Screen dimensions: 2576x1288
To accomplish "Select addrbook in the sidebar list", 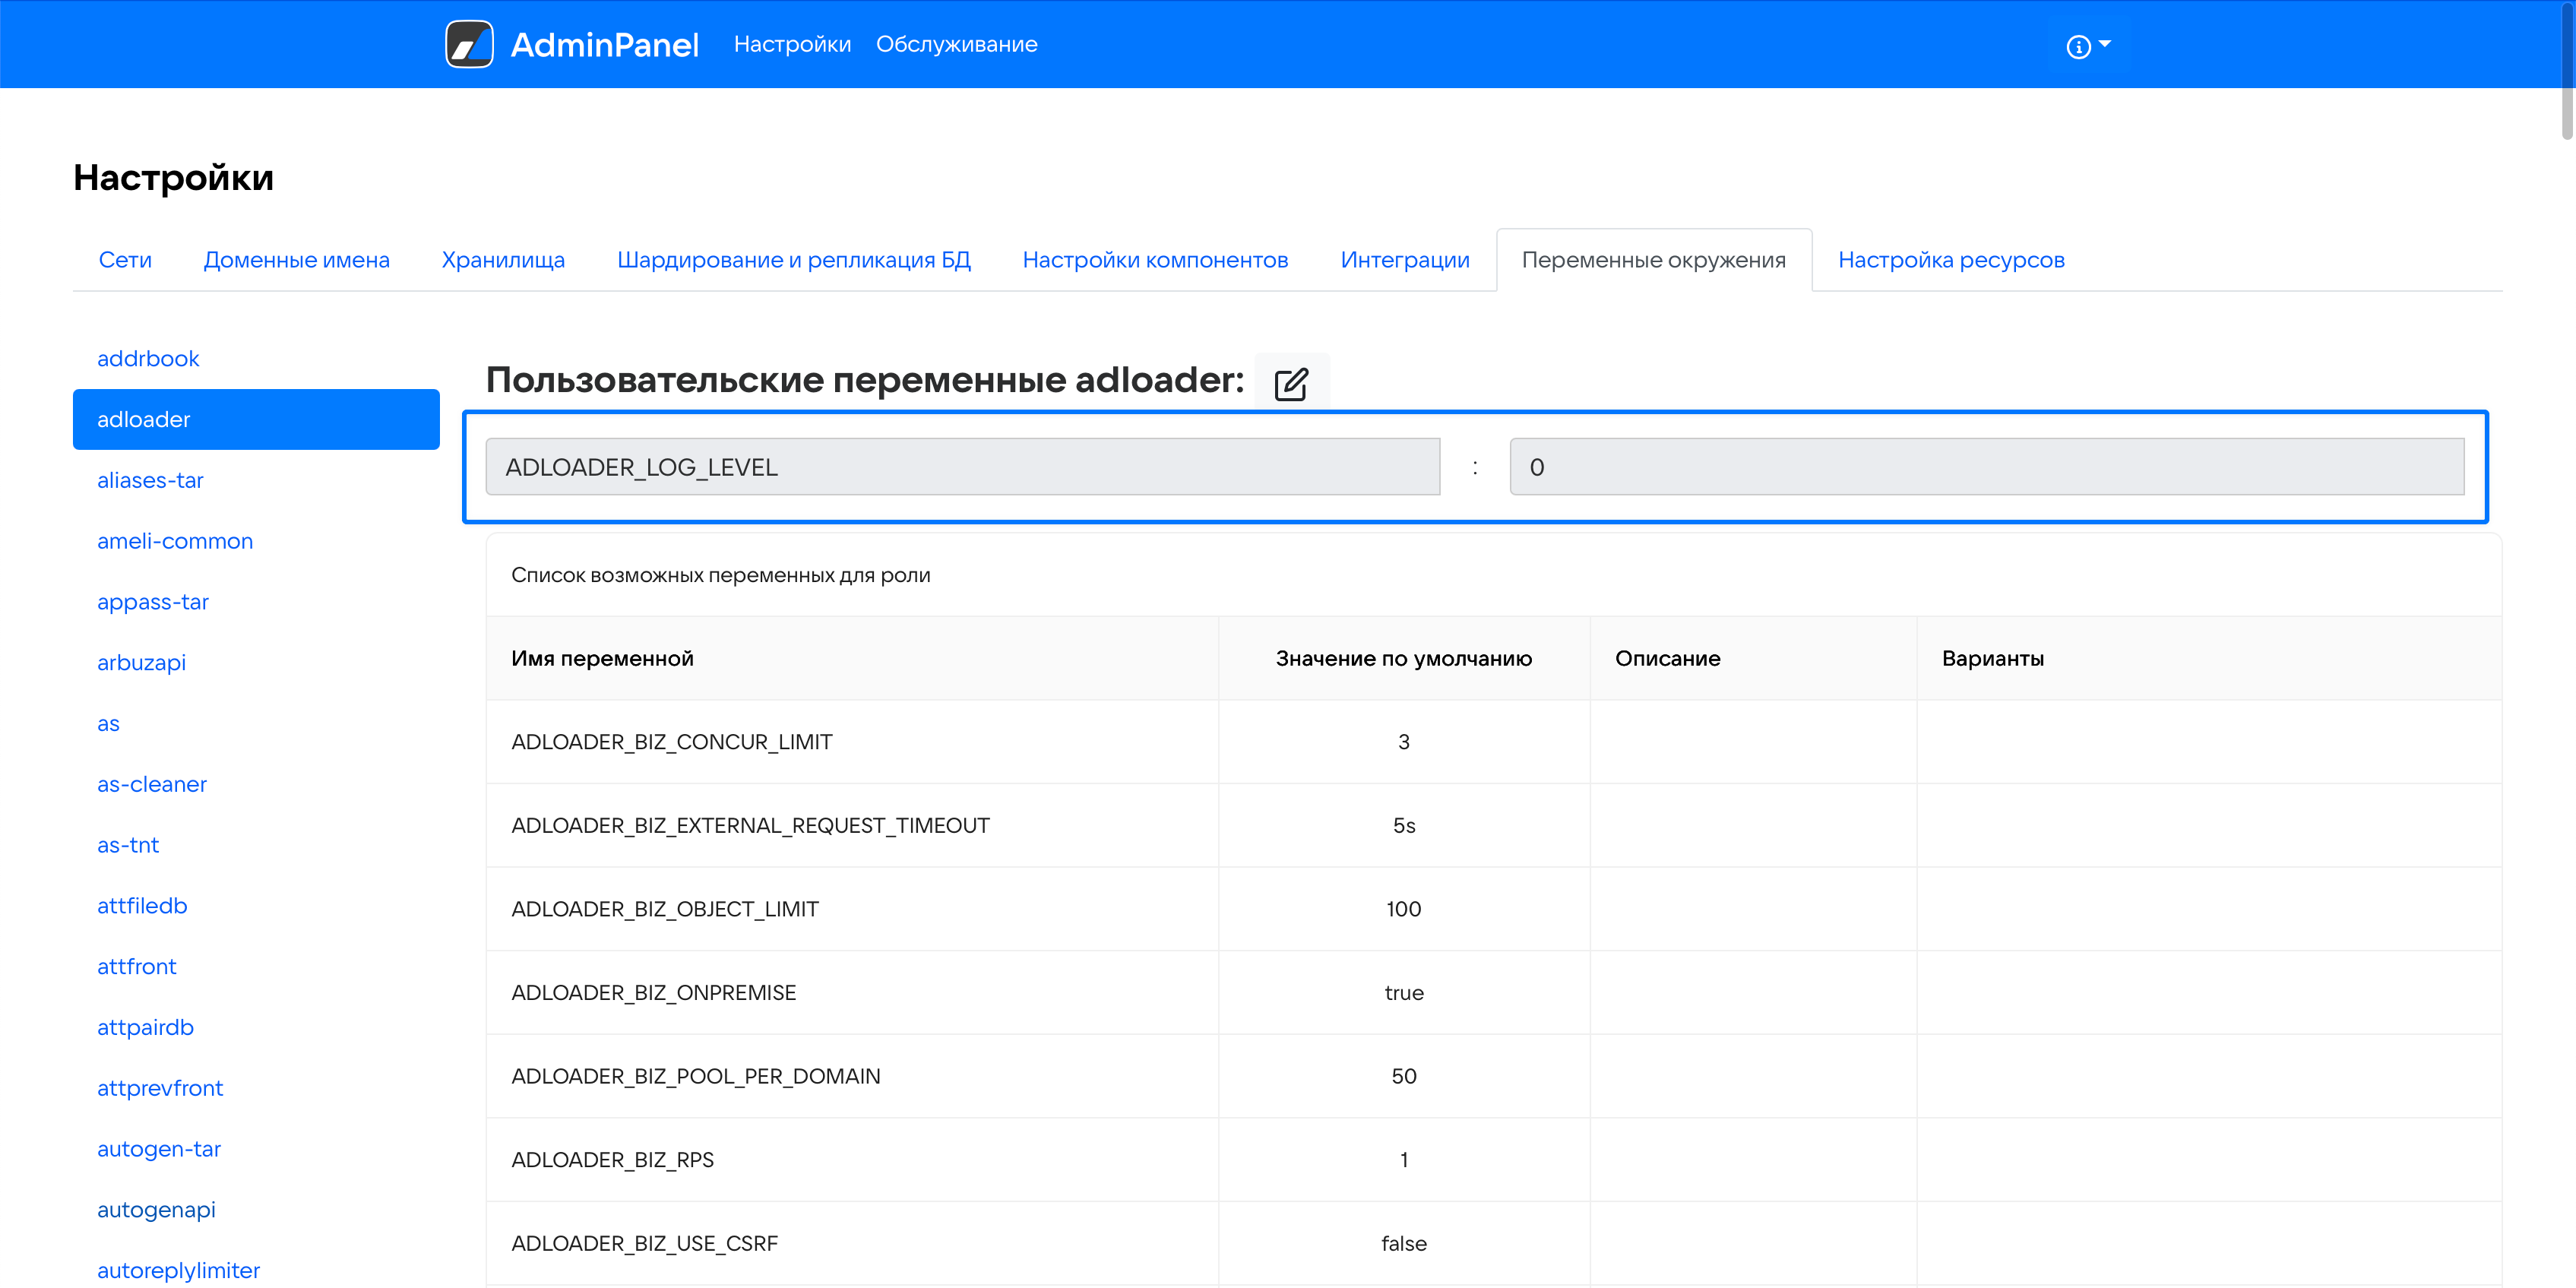I will (x=148, y=358).
